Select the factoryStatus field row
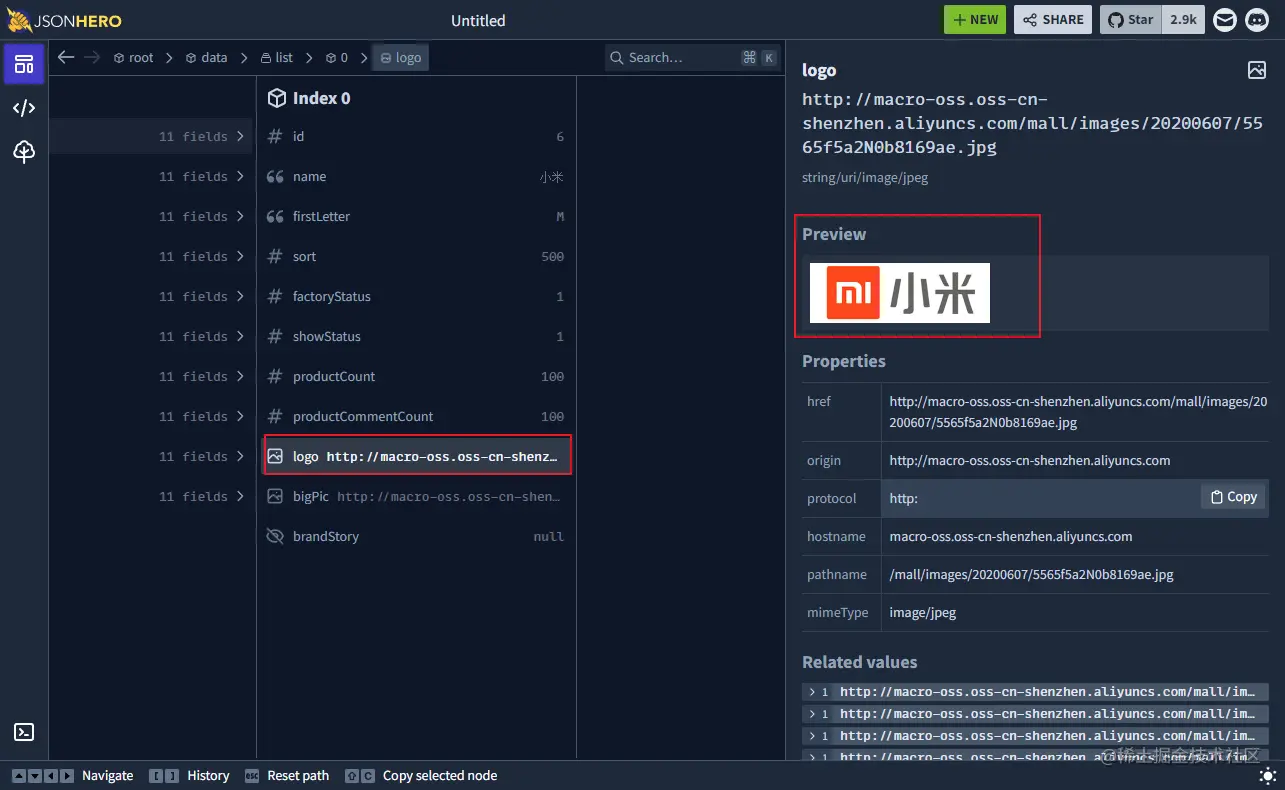The width and height of the screenshot is (1285, 790). [416, 296]
